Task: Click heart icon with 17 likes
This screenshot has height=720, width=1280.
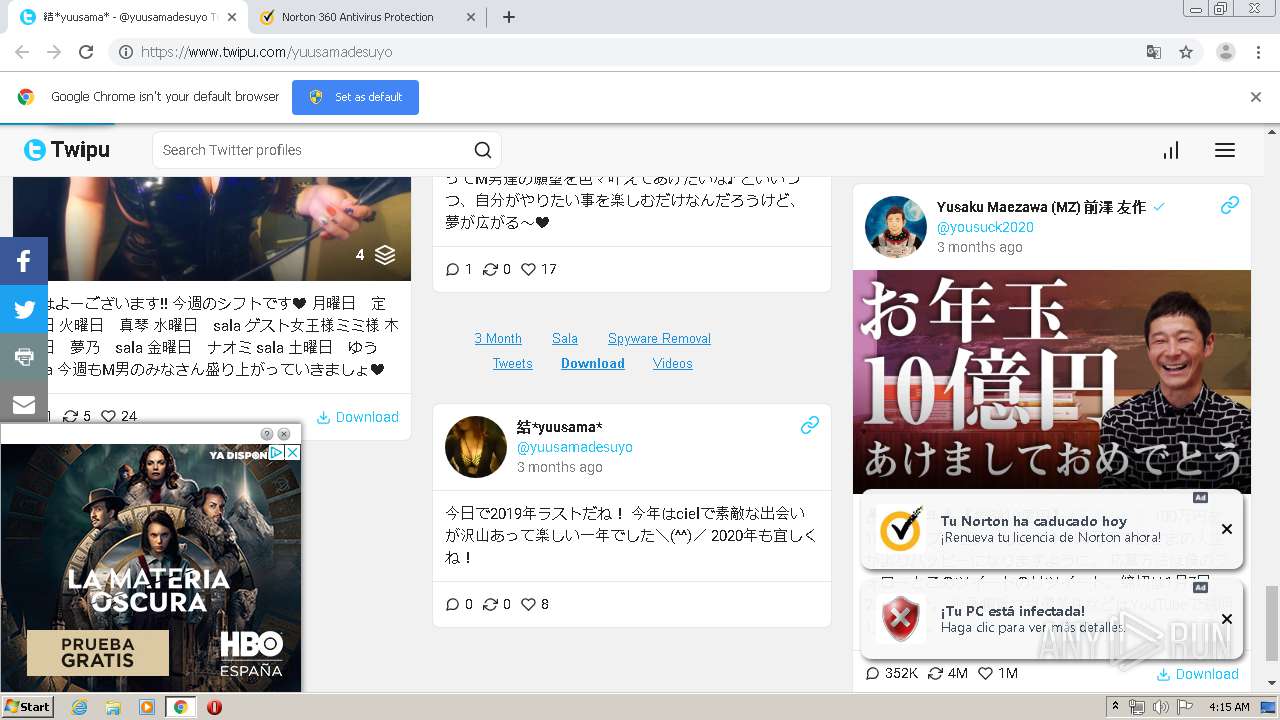Action: tap(529, 269)
